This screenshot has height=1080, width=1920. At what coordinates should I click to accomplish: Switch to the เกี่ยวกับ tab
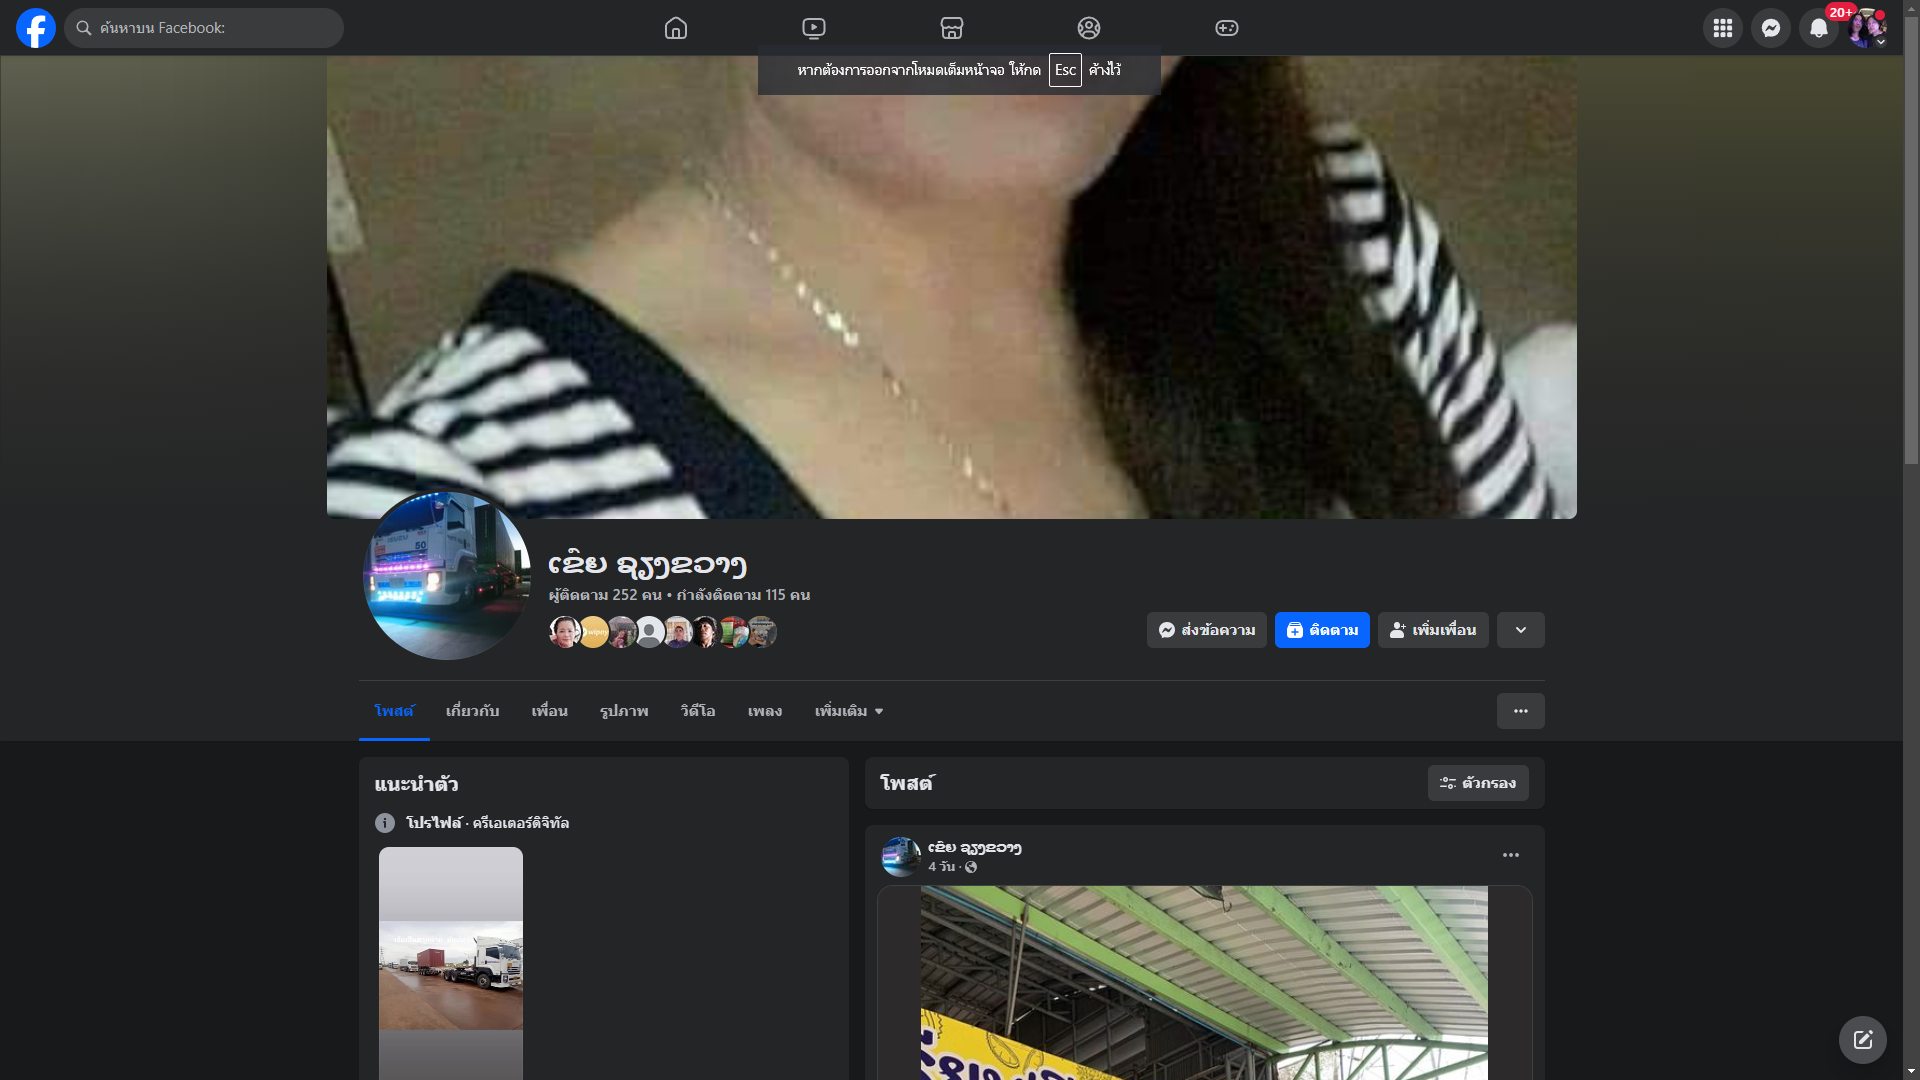(472, 711)
